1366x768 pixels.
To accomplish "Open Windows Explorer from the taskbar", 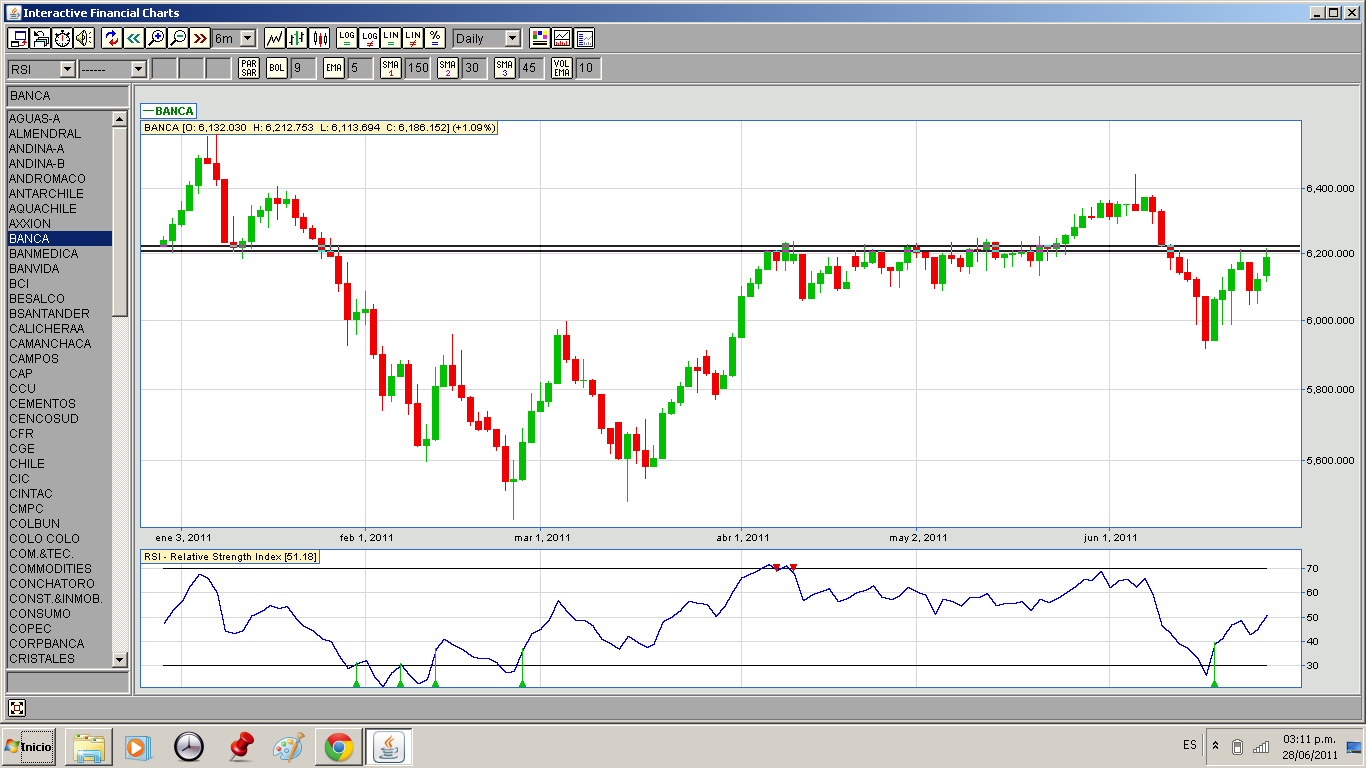I will point(88,747).
